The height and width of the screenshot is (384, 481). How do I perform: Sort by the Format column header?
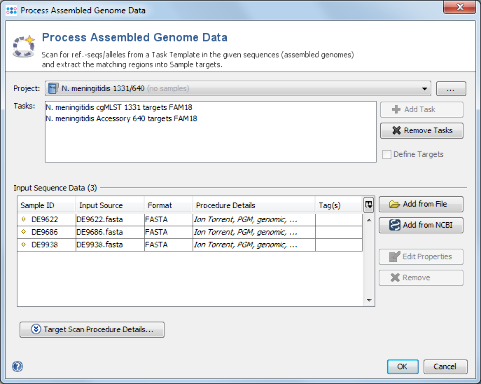pos(168,205)
